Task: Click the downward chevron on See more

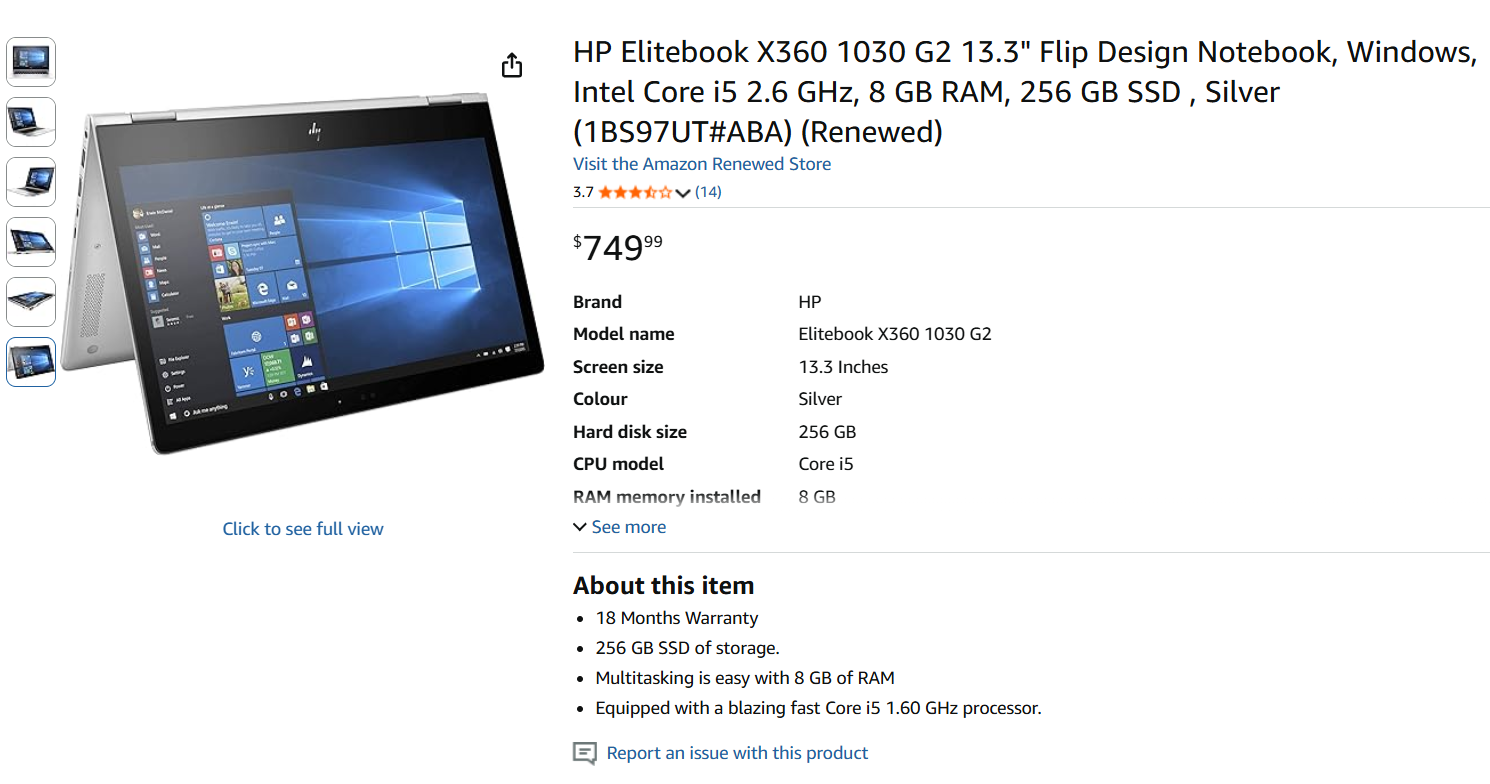Action: 580,526
